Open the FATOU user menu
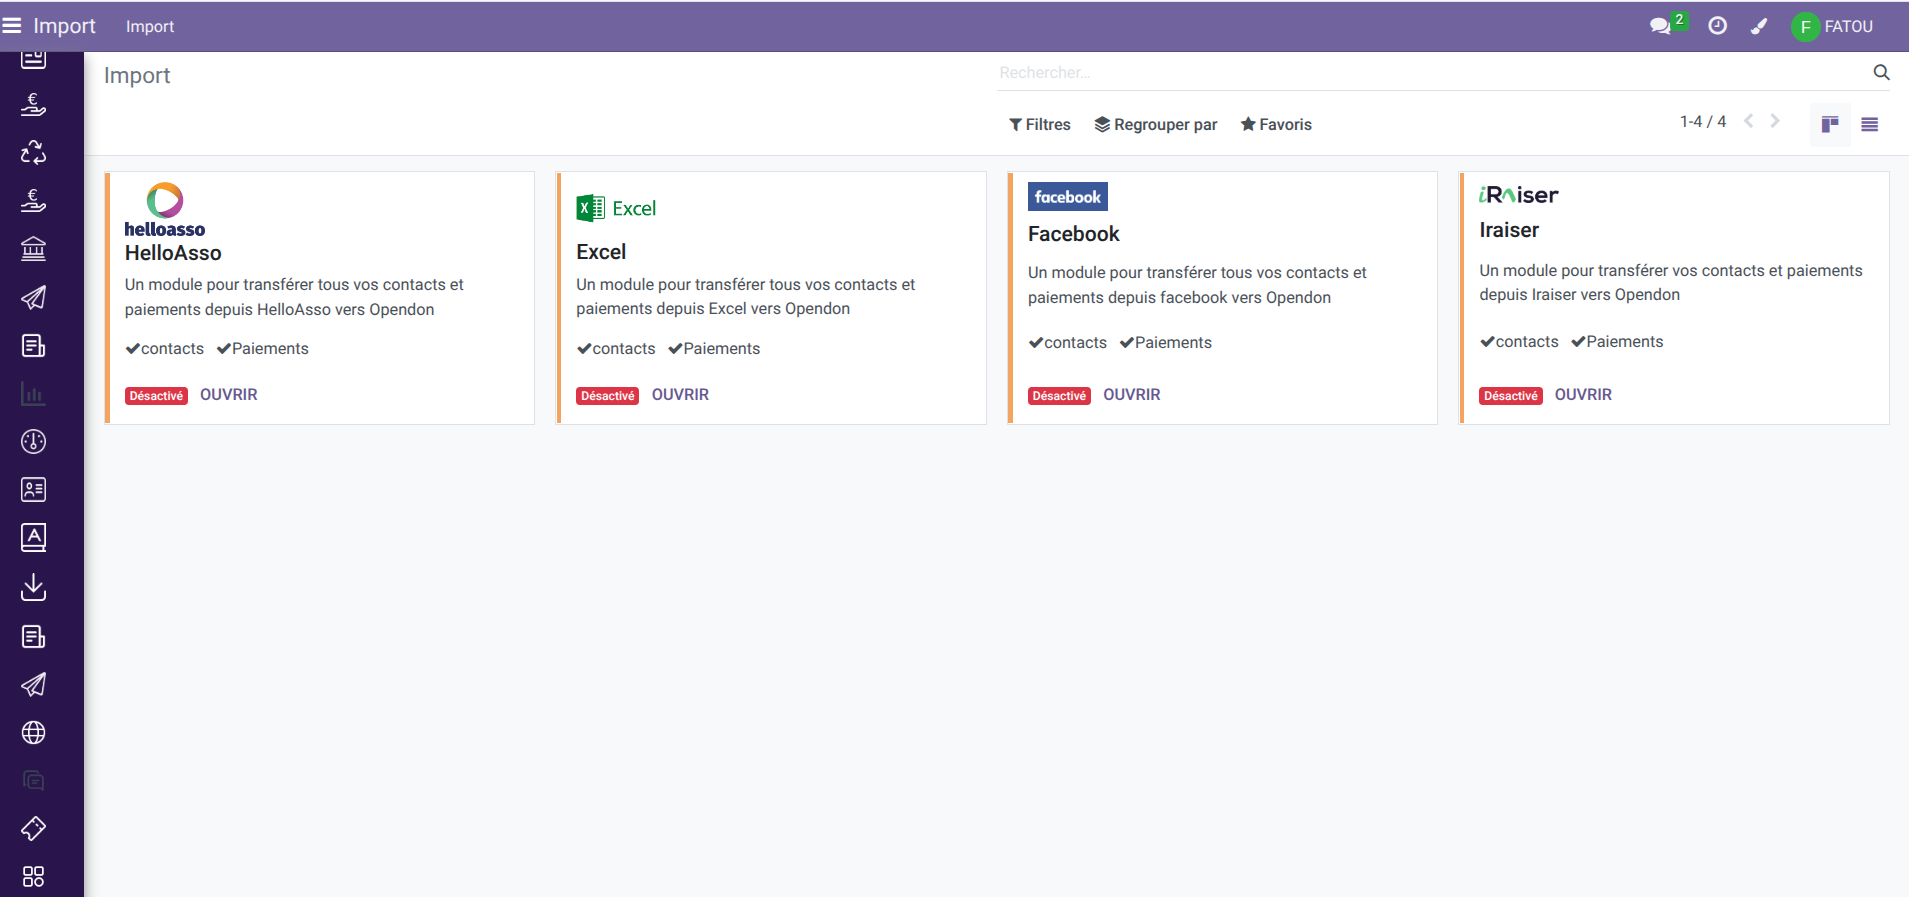Screen dimensions: 1909x897 pyautogui.click(x=1832, y=27)
